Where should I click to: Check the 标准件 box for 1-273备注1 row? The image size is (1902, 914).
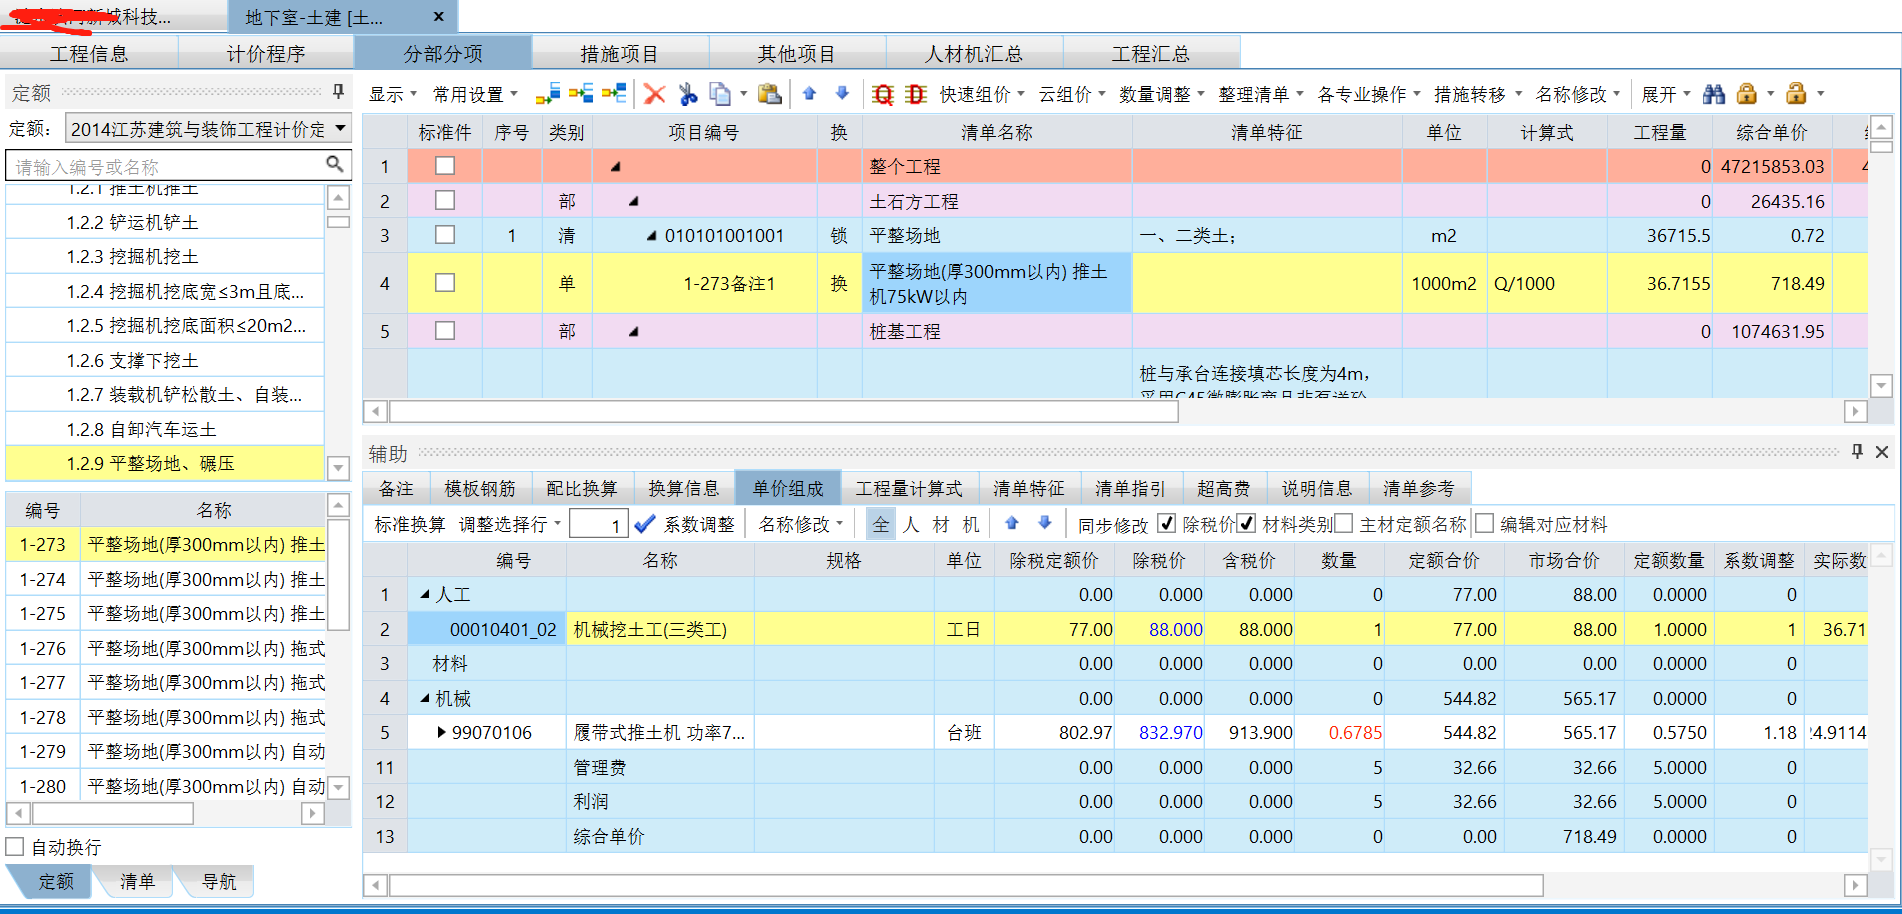coord(445,283)
